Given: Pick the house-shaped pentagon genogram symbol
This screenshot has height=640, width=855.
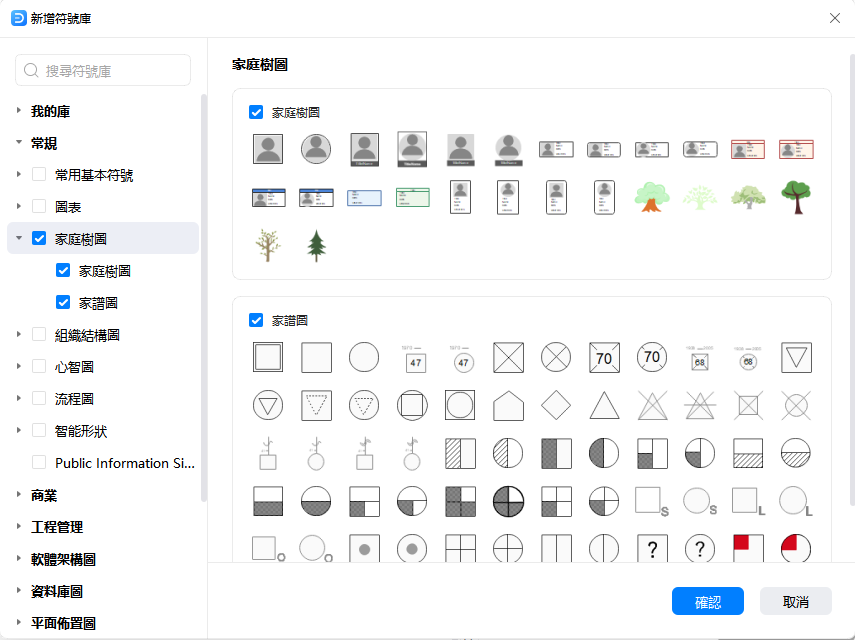Looking at the screenshot, I should point(508,405).
